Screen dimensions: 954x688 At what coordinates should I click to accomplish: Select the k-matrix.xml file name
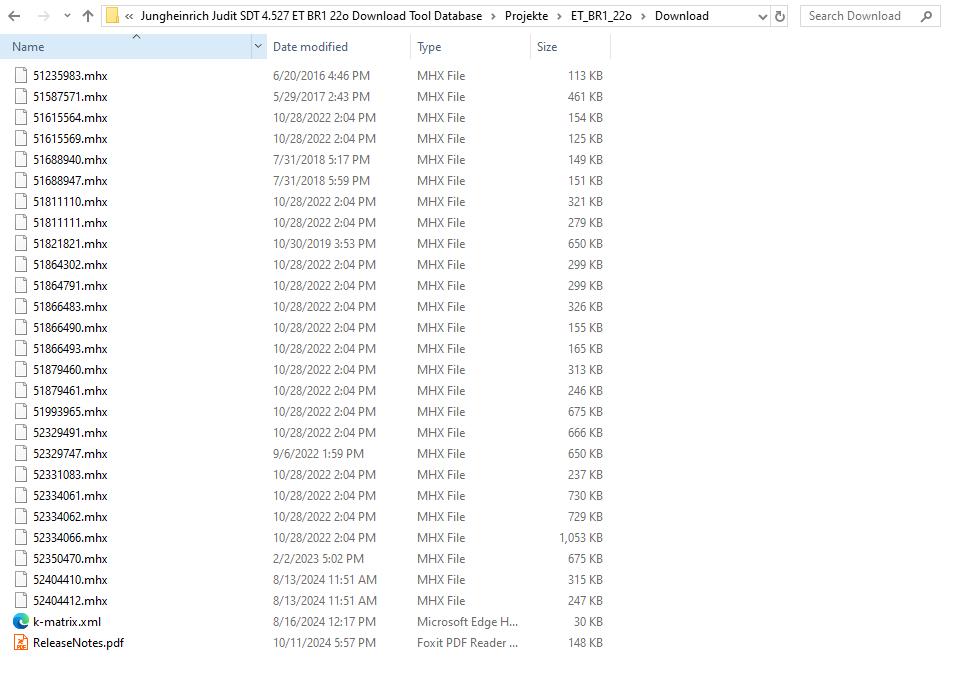[67, 622]
